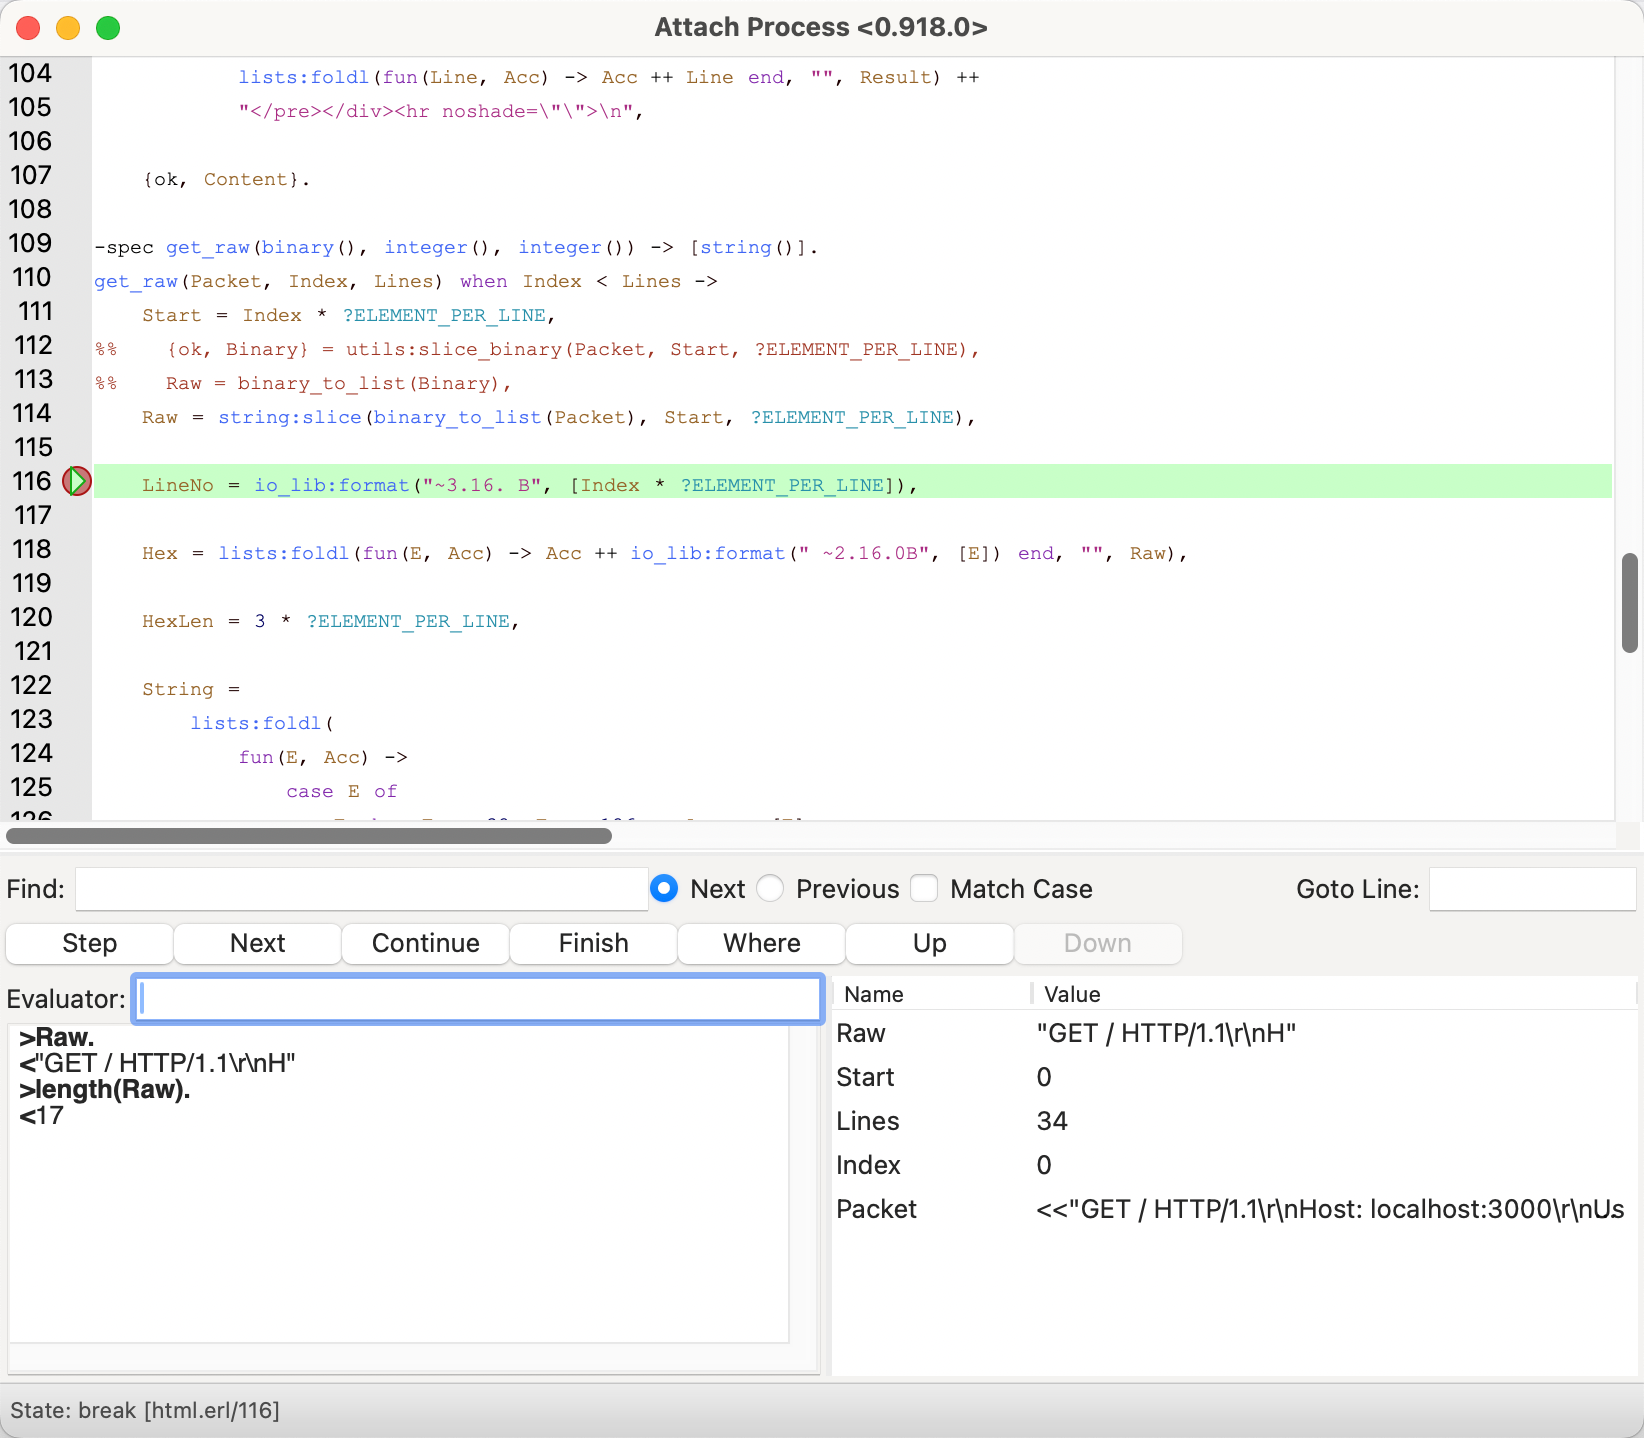Select the Previous search direction radio
This screenshot has height=1438, width=1644.
(x=771, y=889)
